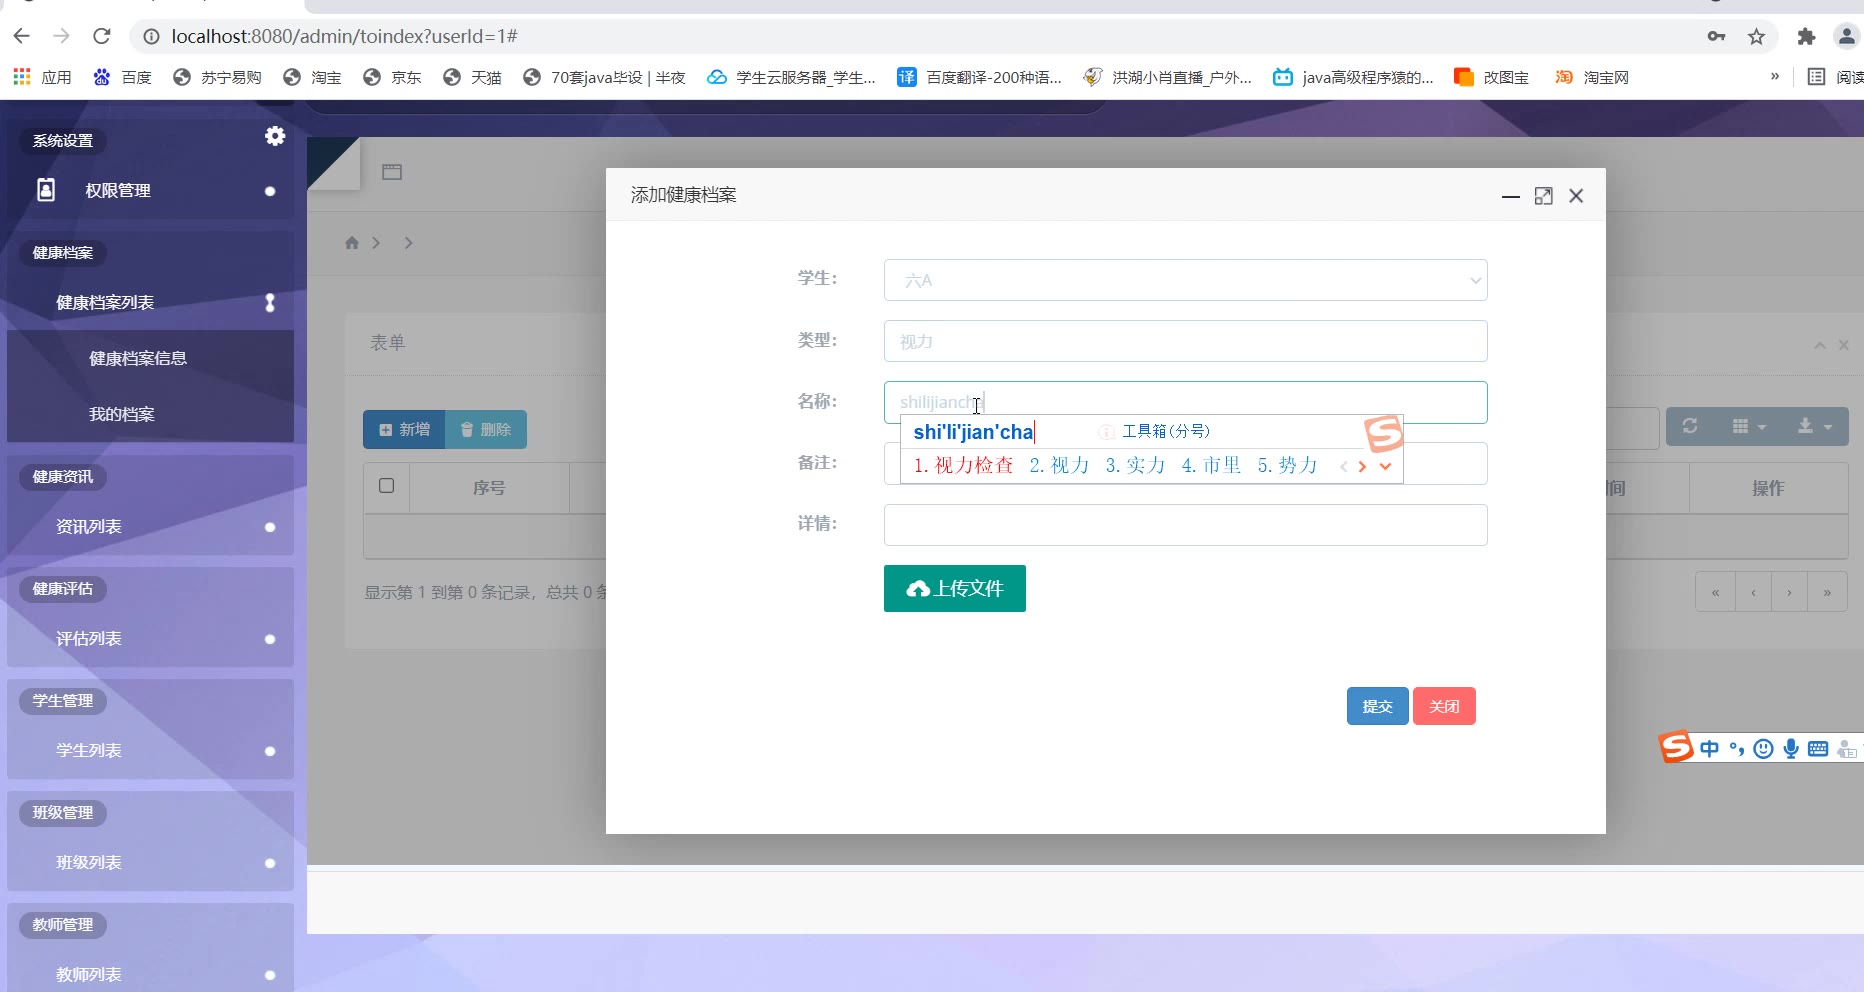This screenshot has height=992, width=1864.
Task: Open the student dropdown selector
Action: (1185, 280)
